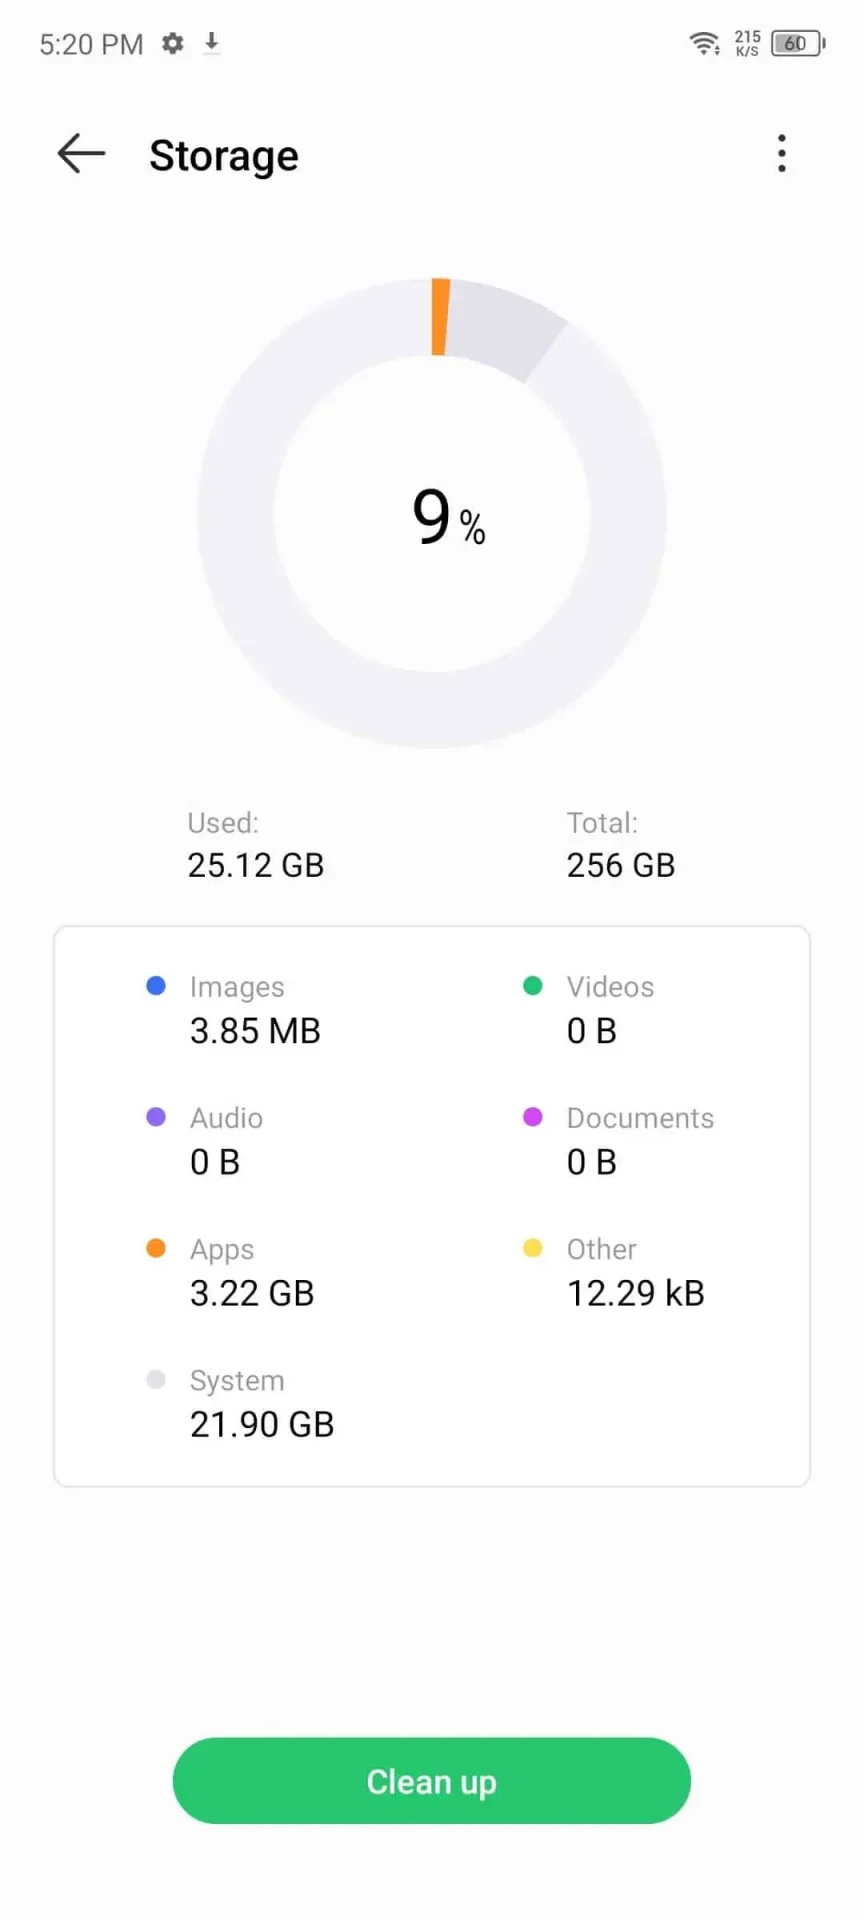The width and height of the screenshot is (864, 1920).
Task: View System storage usage entry
Action: [261, 1403]
